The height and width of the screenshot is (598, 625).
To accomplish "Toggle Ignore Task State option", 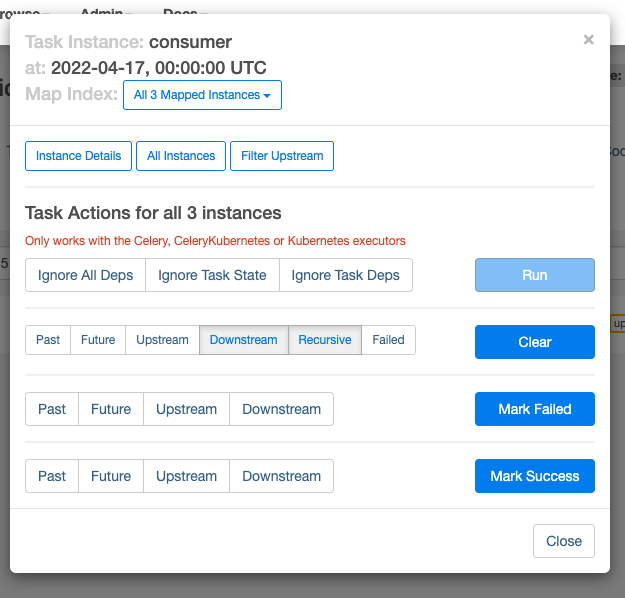I will [212, 275].
